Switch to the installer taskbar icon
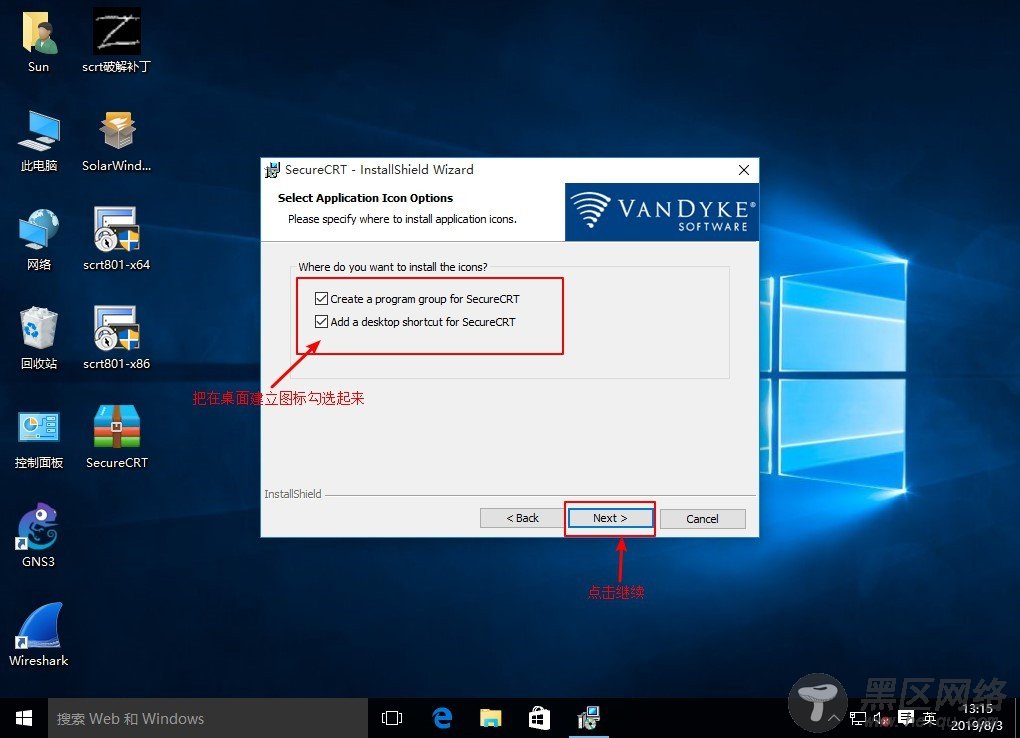 (589, 718)
